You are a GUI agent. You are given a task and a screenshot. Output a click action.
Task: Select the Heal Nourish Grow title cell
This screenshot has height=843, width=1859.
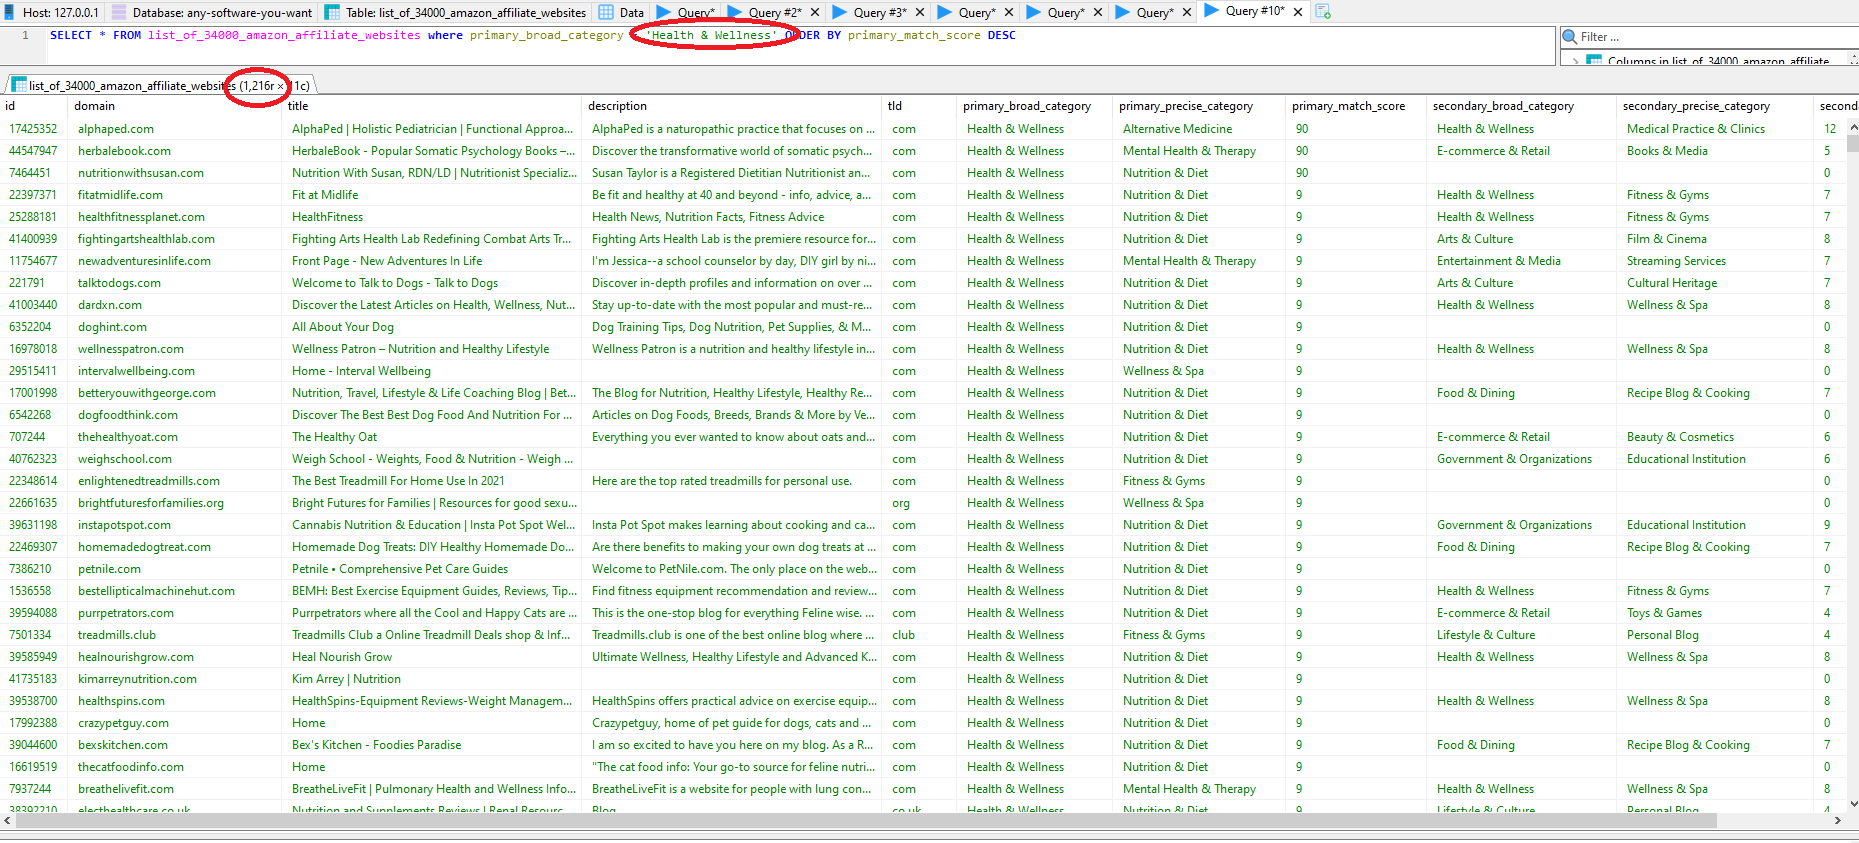431,657
